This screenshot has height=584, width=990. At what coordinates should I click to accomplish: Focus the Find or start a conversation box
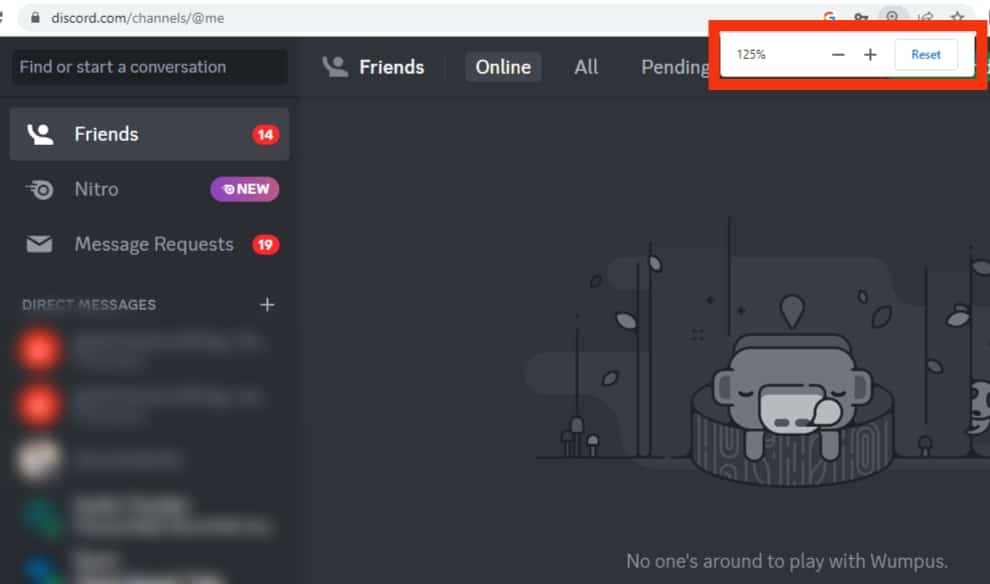pos(150,67)
